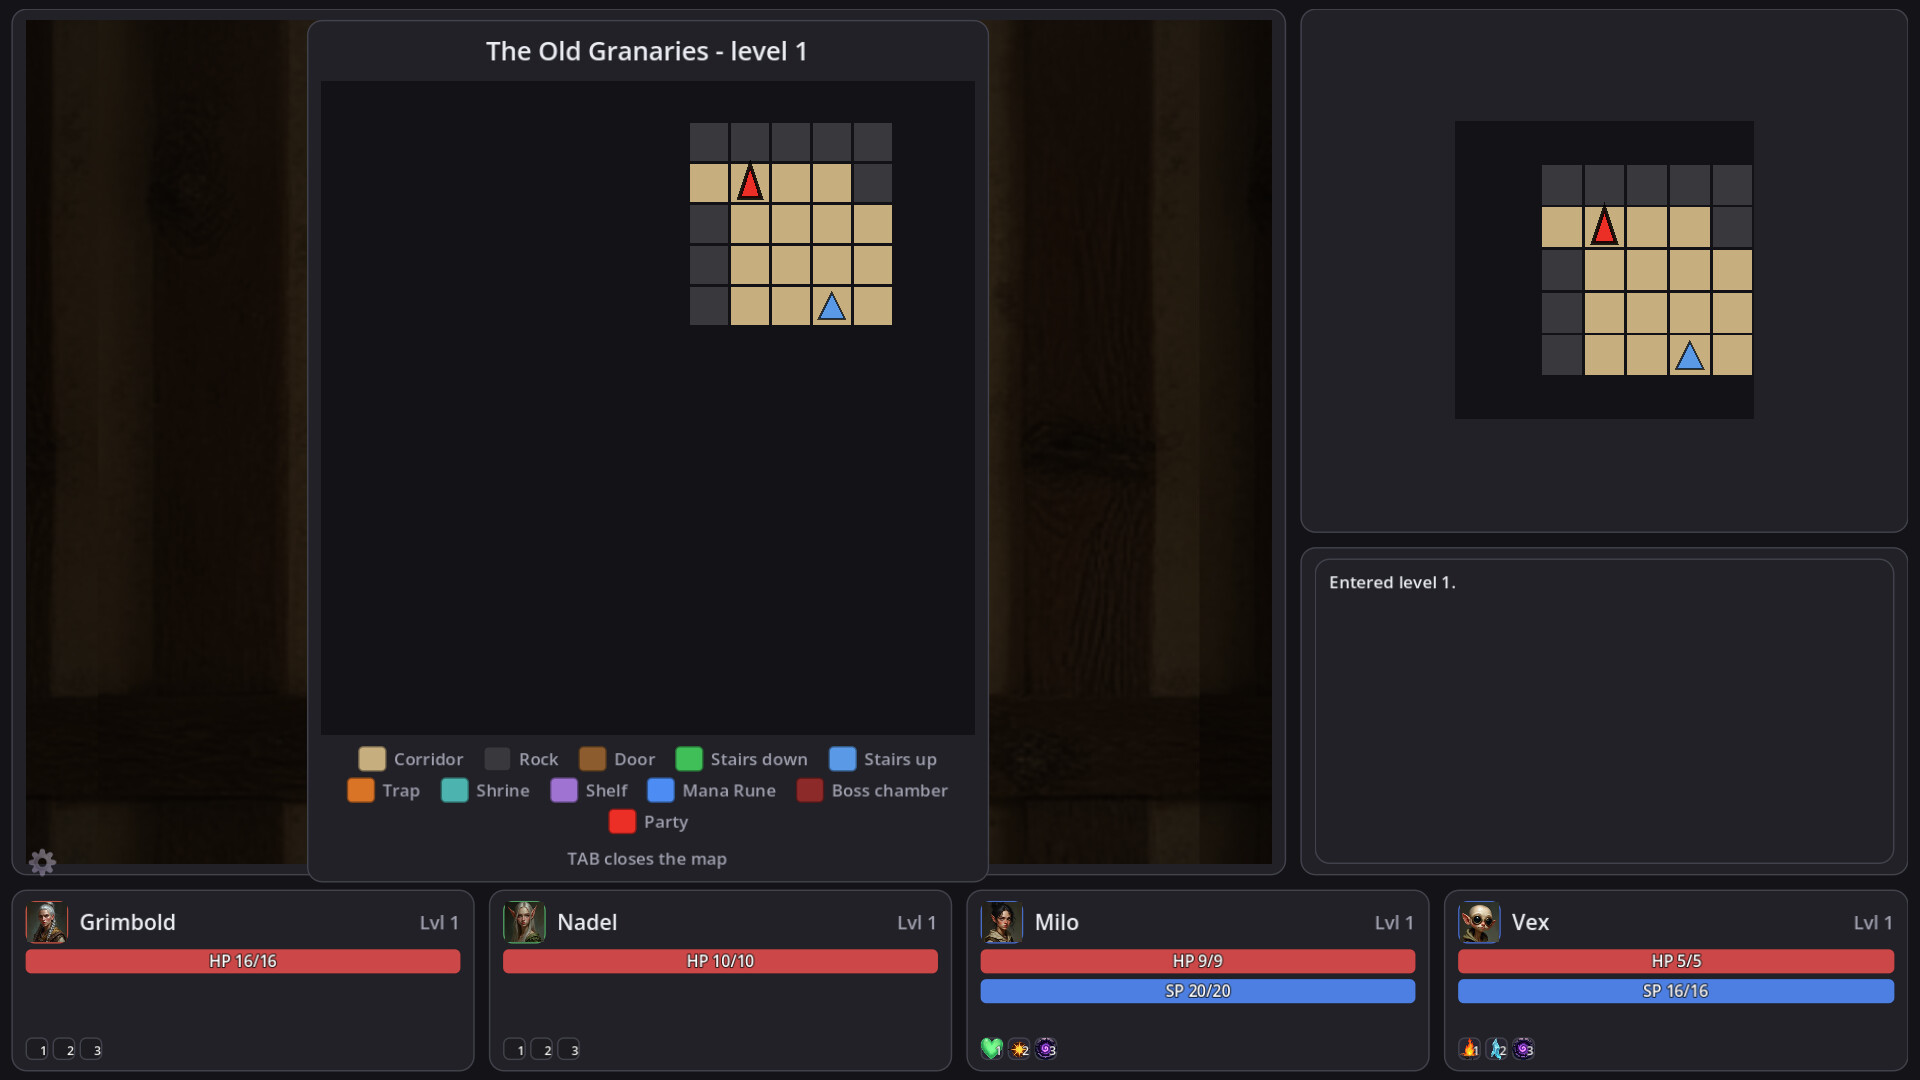Click Nadel's character portrait
Image resolution: width=1920 pixels, height=1080 pixels.
524,922
